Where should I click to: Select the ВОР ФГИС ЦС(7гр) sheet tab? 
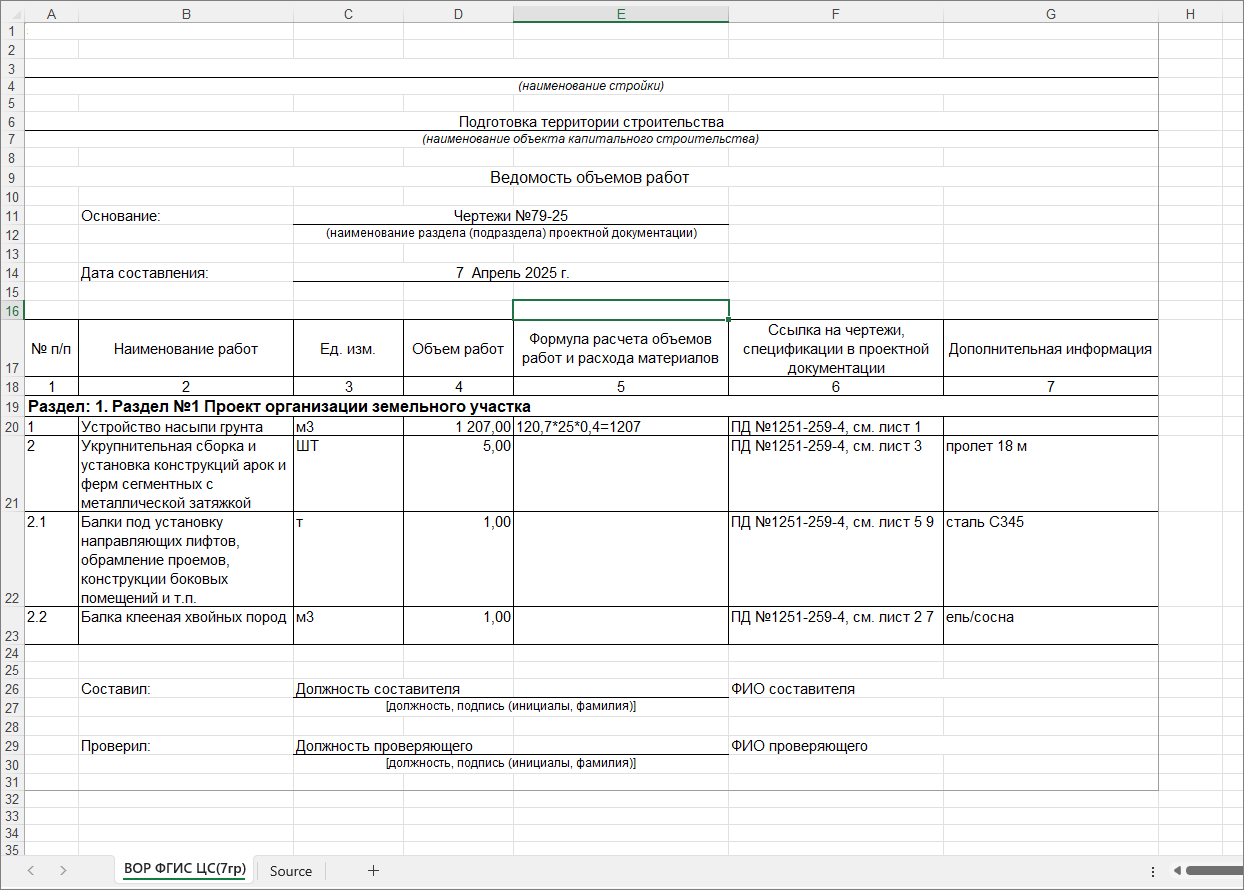(184, 870)
